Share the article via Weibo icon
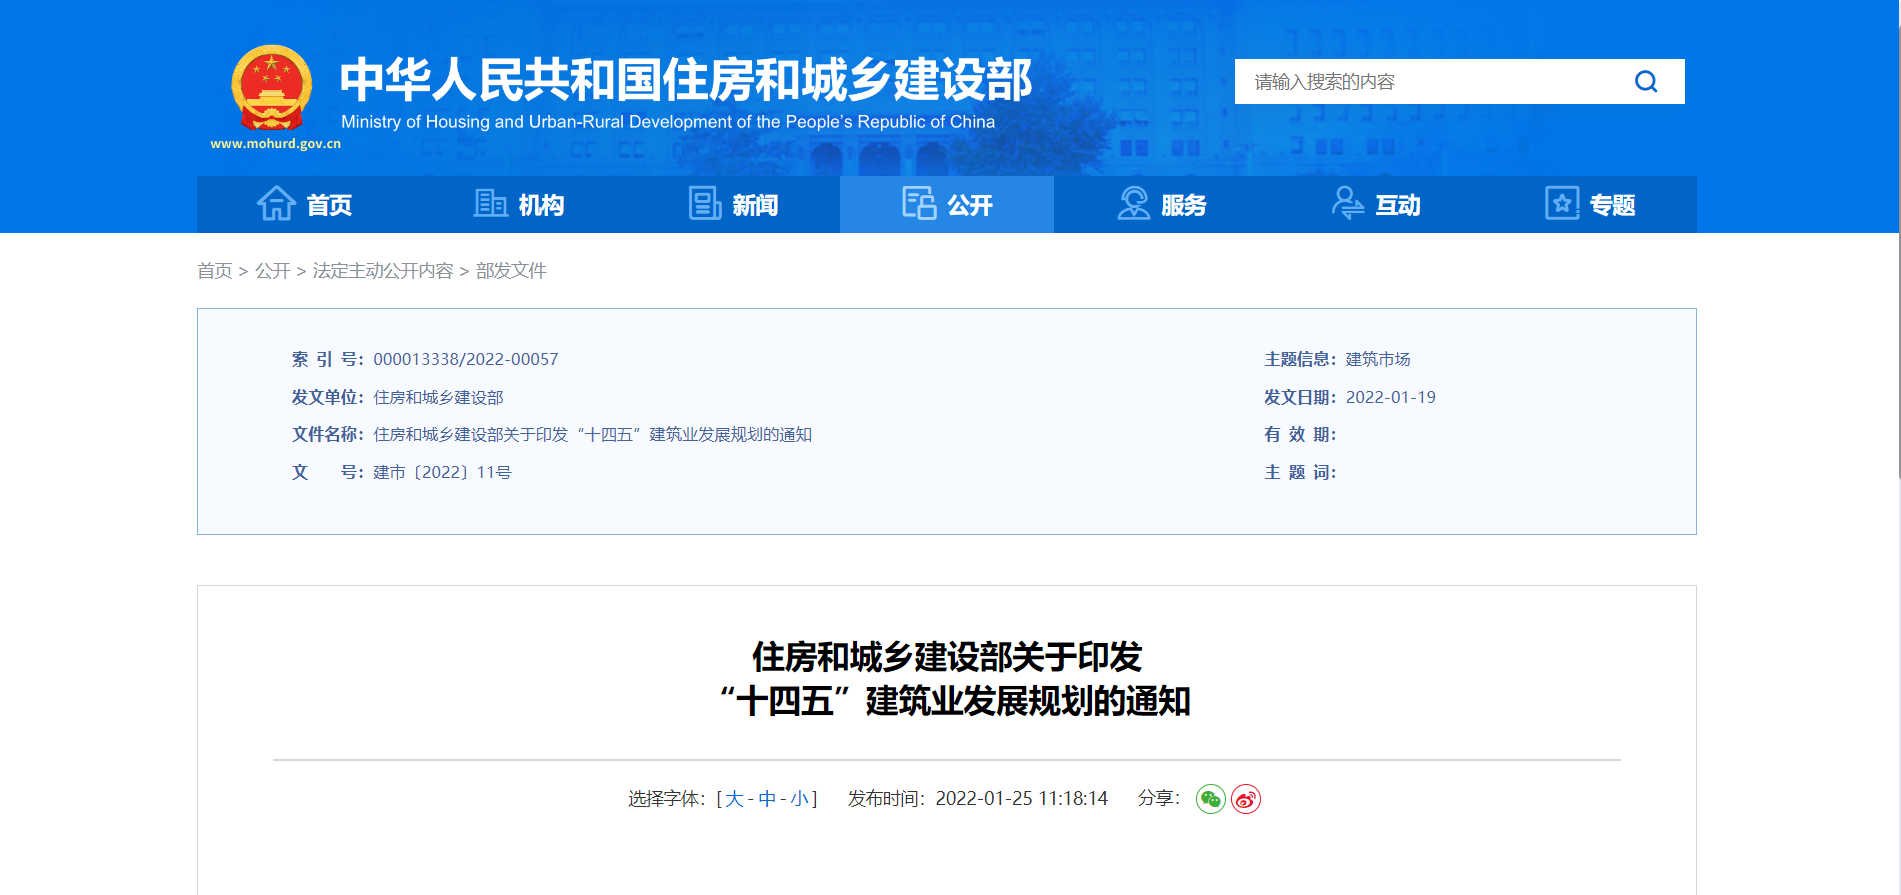 click(1245, 799)
